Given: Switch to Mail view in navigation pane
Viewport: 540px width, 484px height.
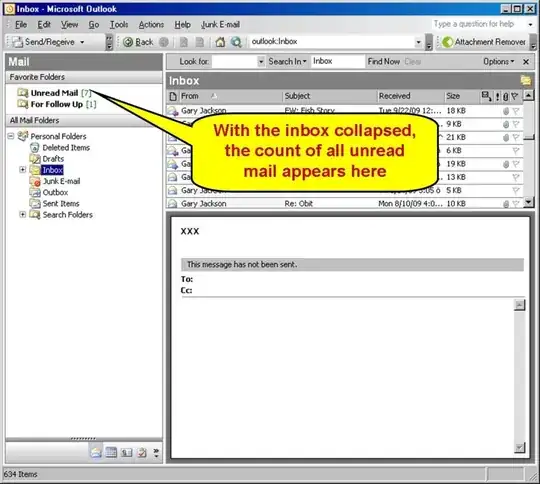Looking at the screenshot, I should tap(96, 452).
